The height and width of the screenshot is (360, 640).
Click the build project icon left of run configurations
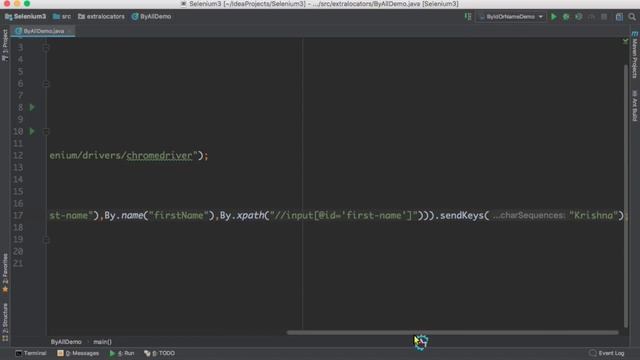[468, 17]
